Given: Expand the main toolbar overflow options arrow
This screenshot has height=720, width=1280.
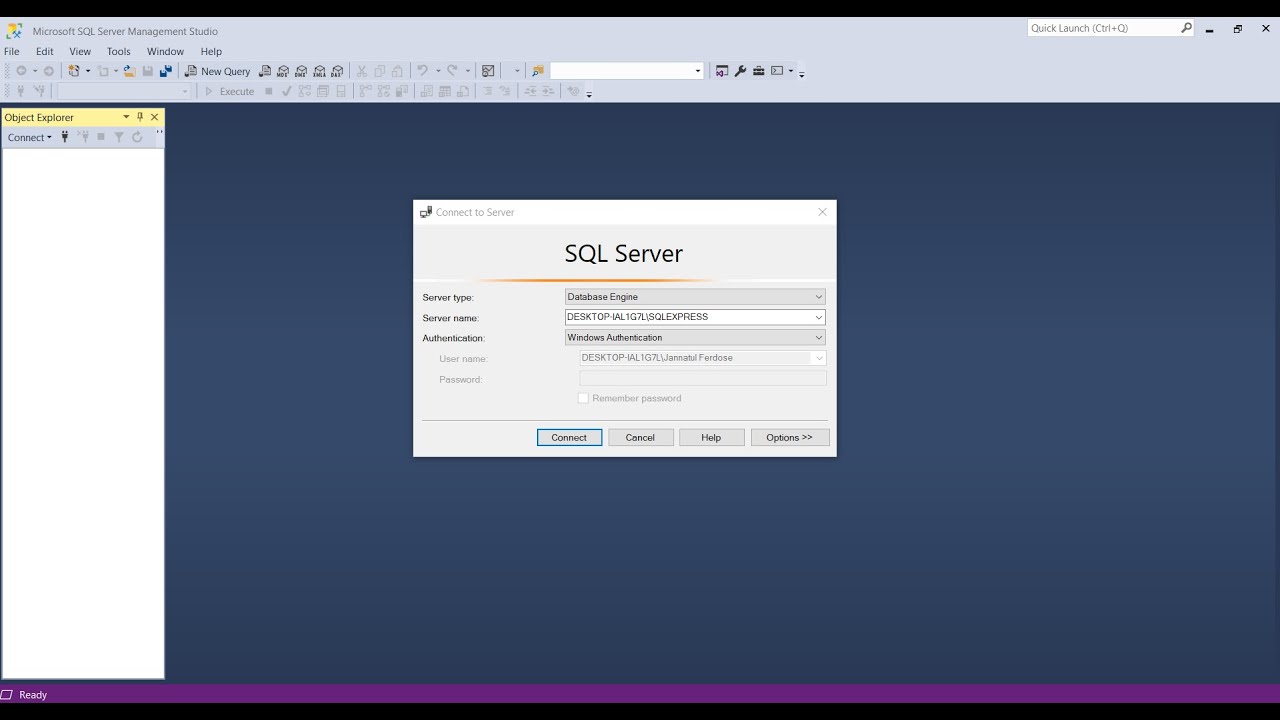Looking at the screenshot, I should coord(801,73).
